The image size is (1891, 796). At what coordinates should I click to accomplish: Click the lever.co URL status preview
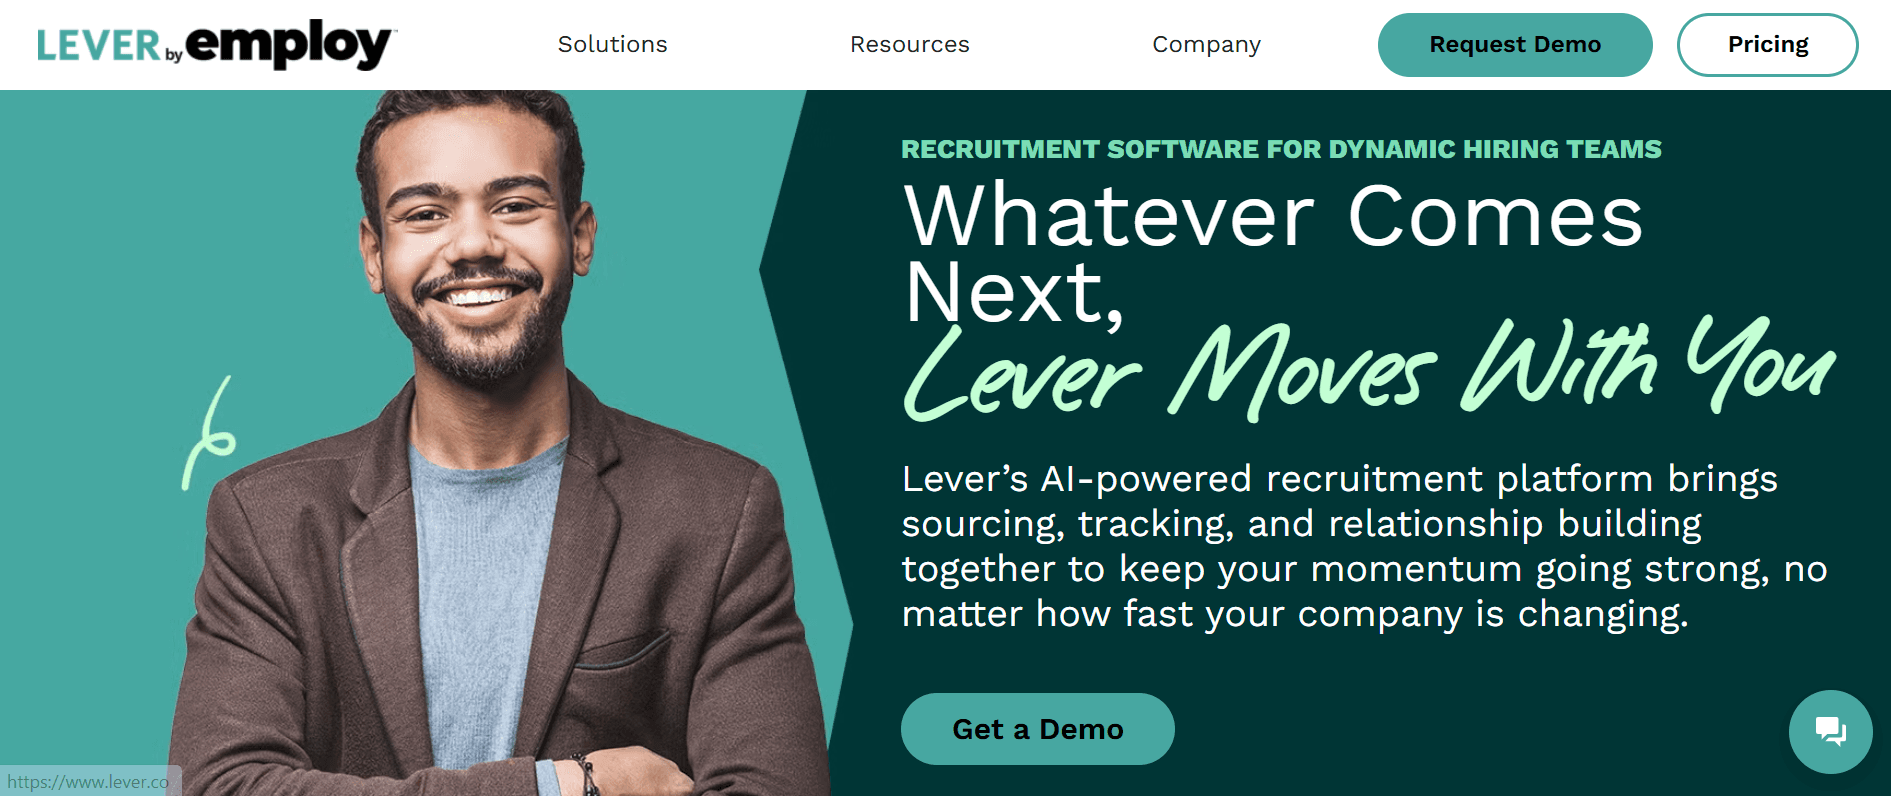(89, 781)
